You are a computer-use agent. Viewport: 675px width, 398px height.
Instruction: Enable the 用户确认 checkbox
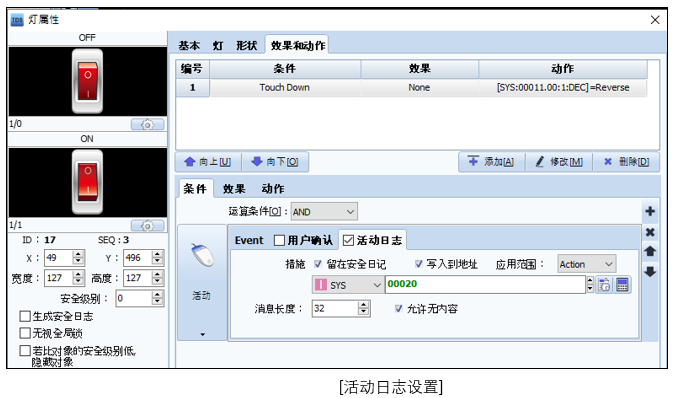tap(279, 240)
